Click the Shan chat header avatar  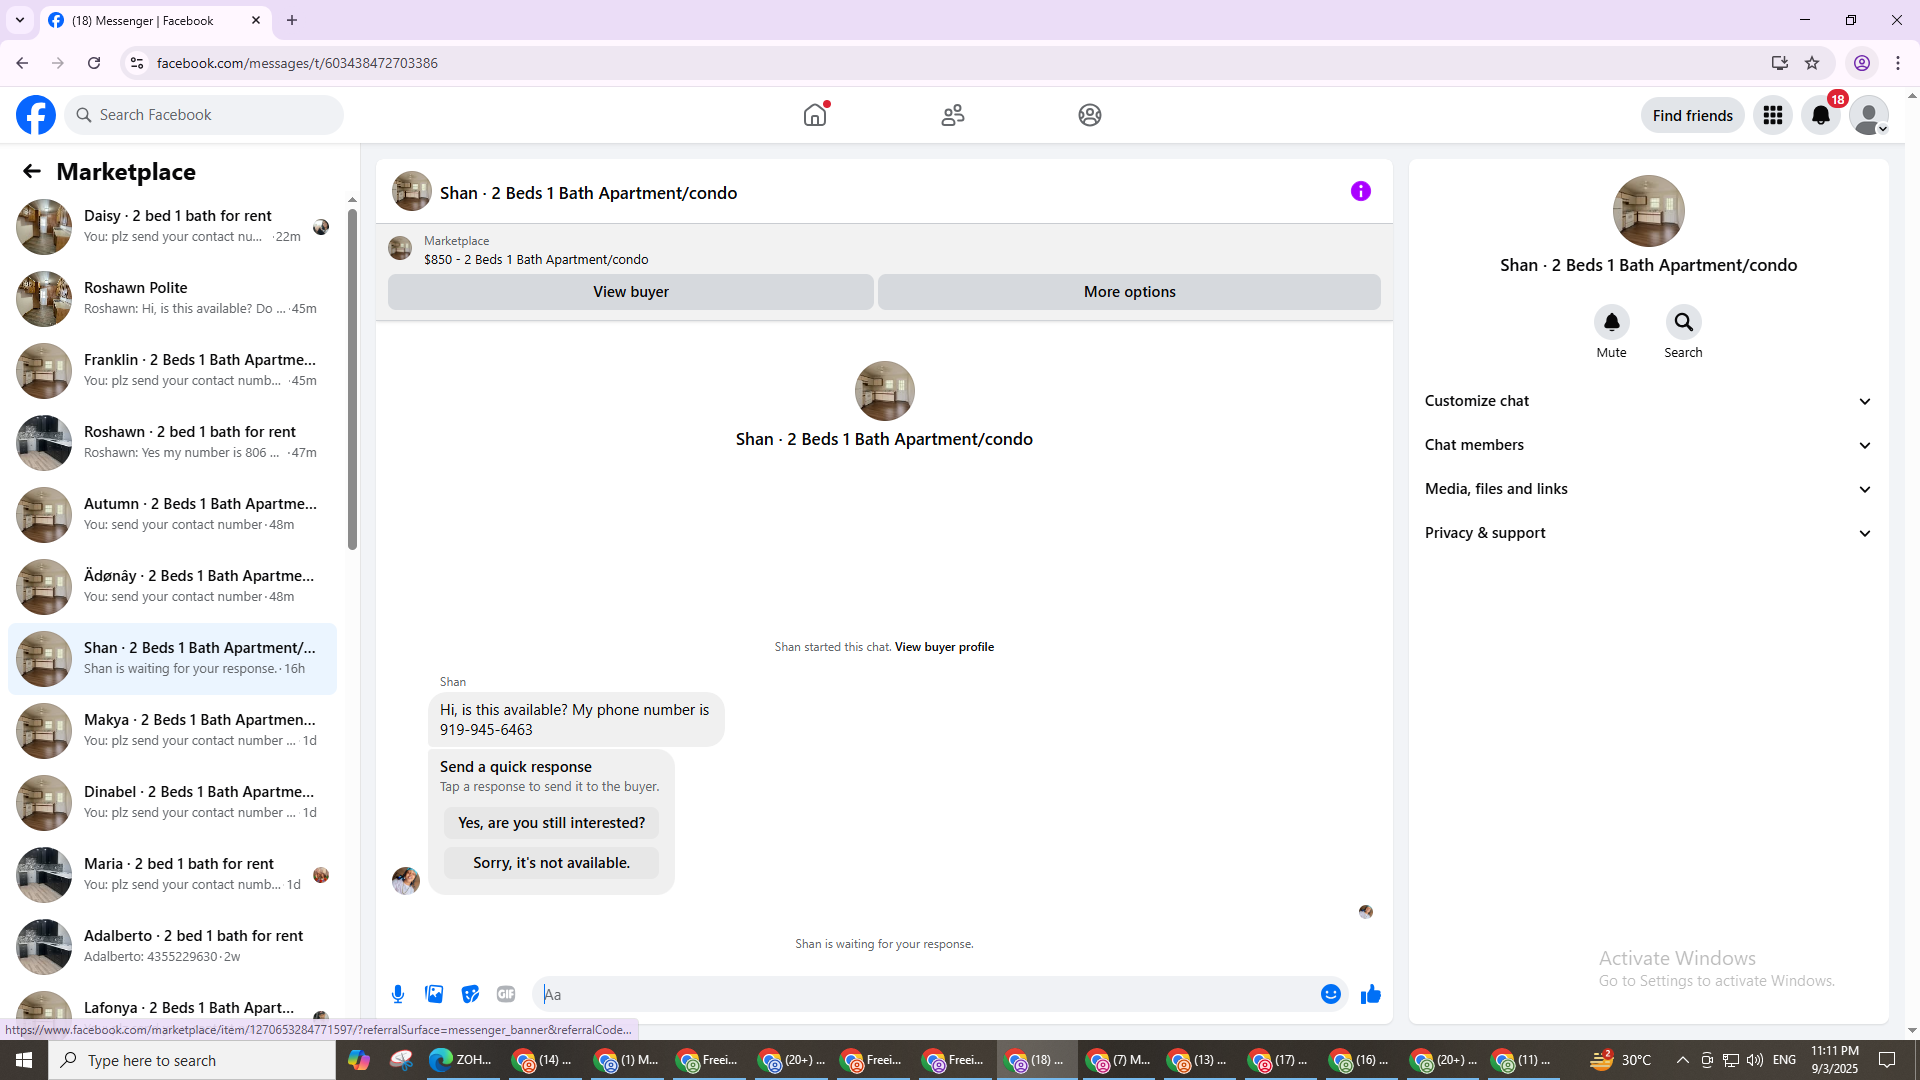click(411, 192)
